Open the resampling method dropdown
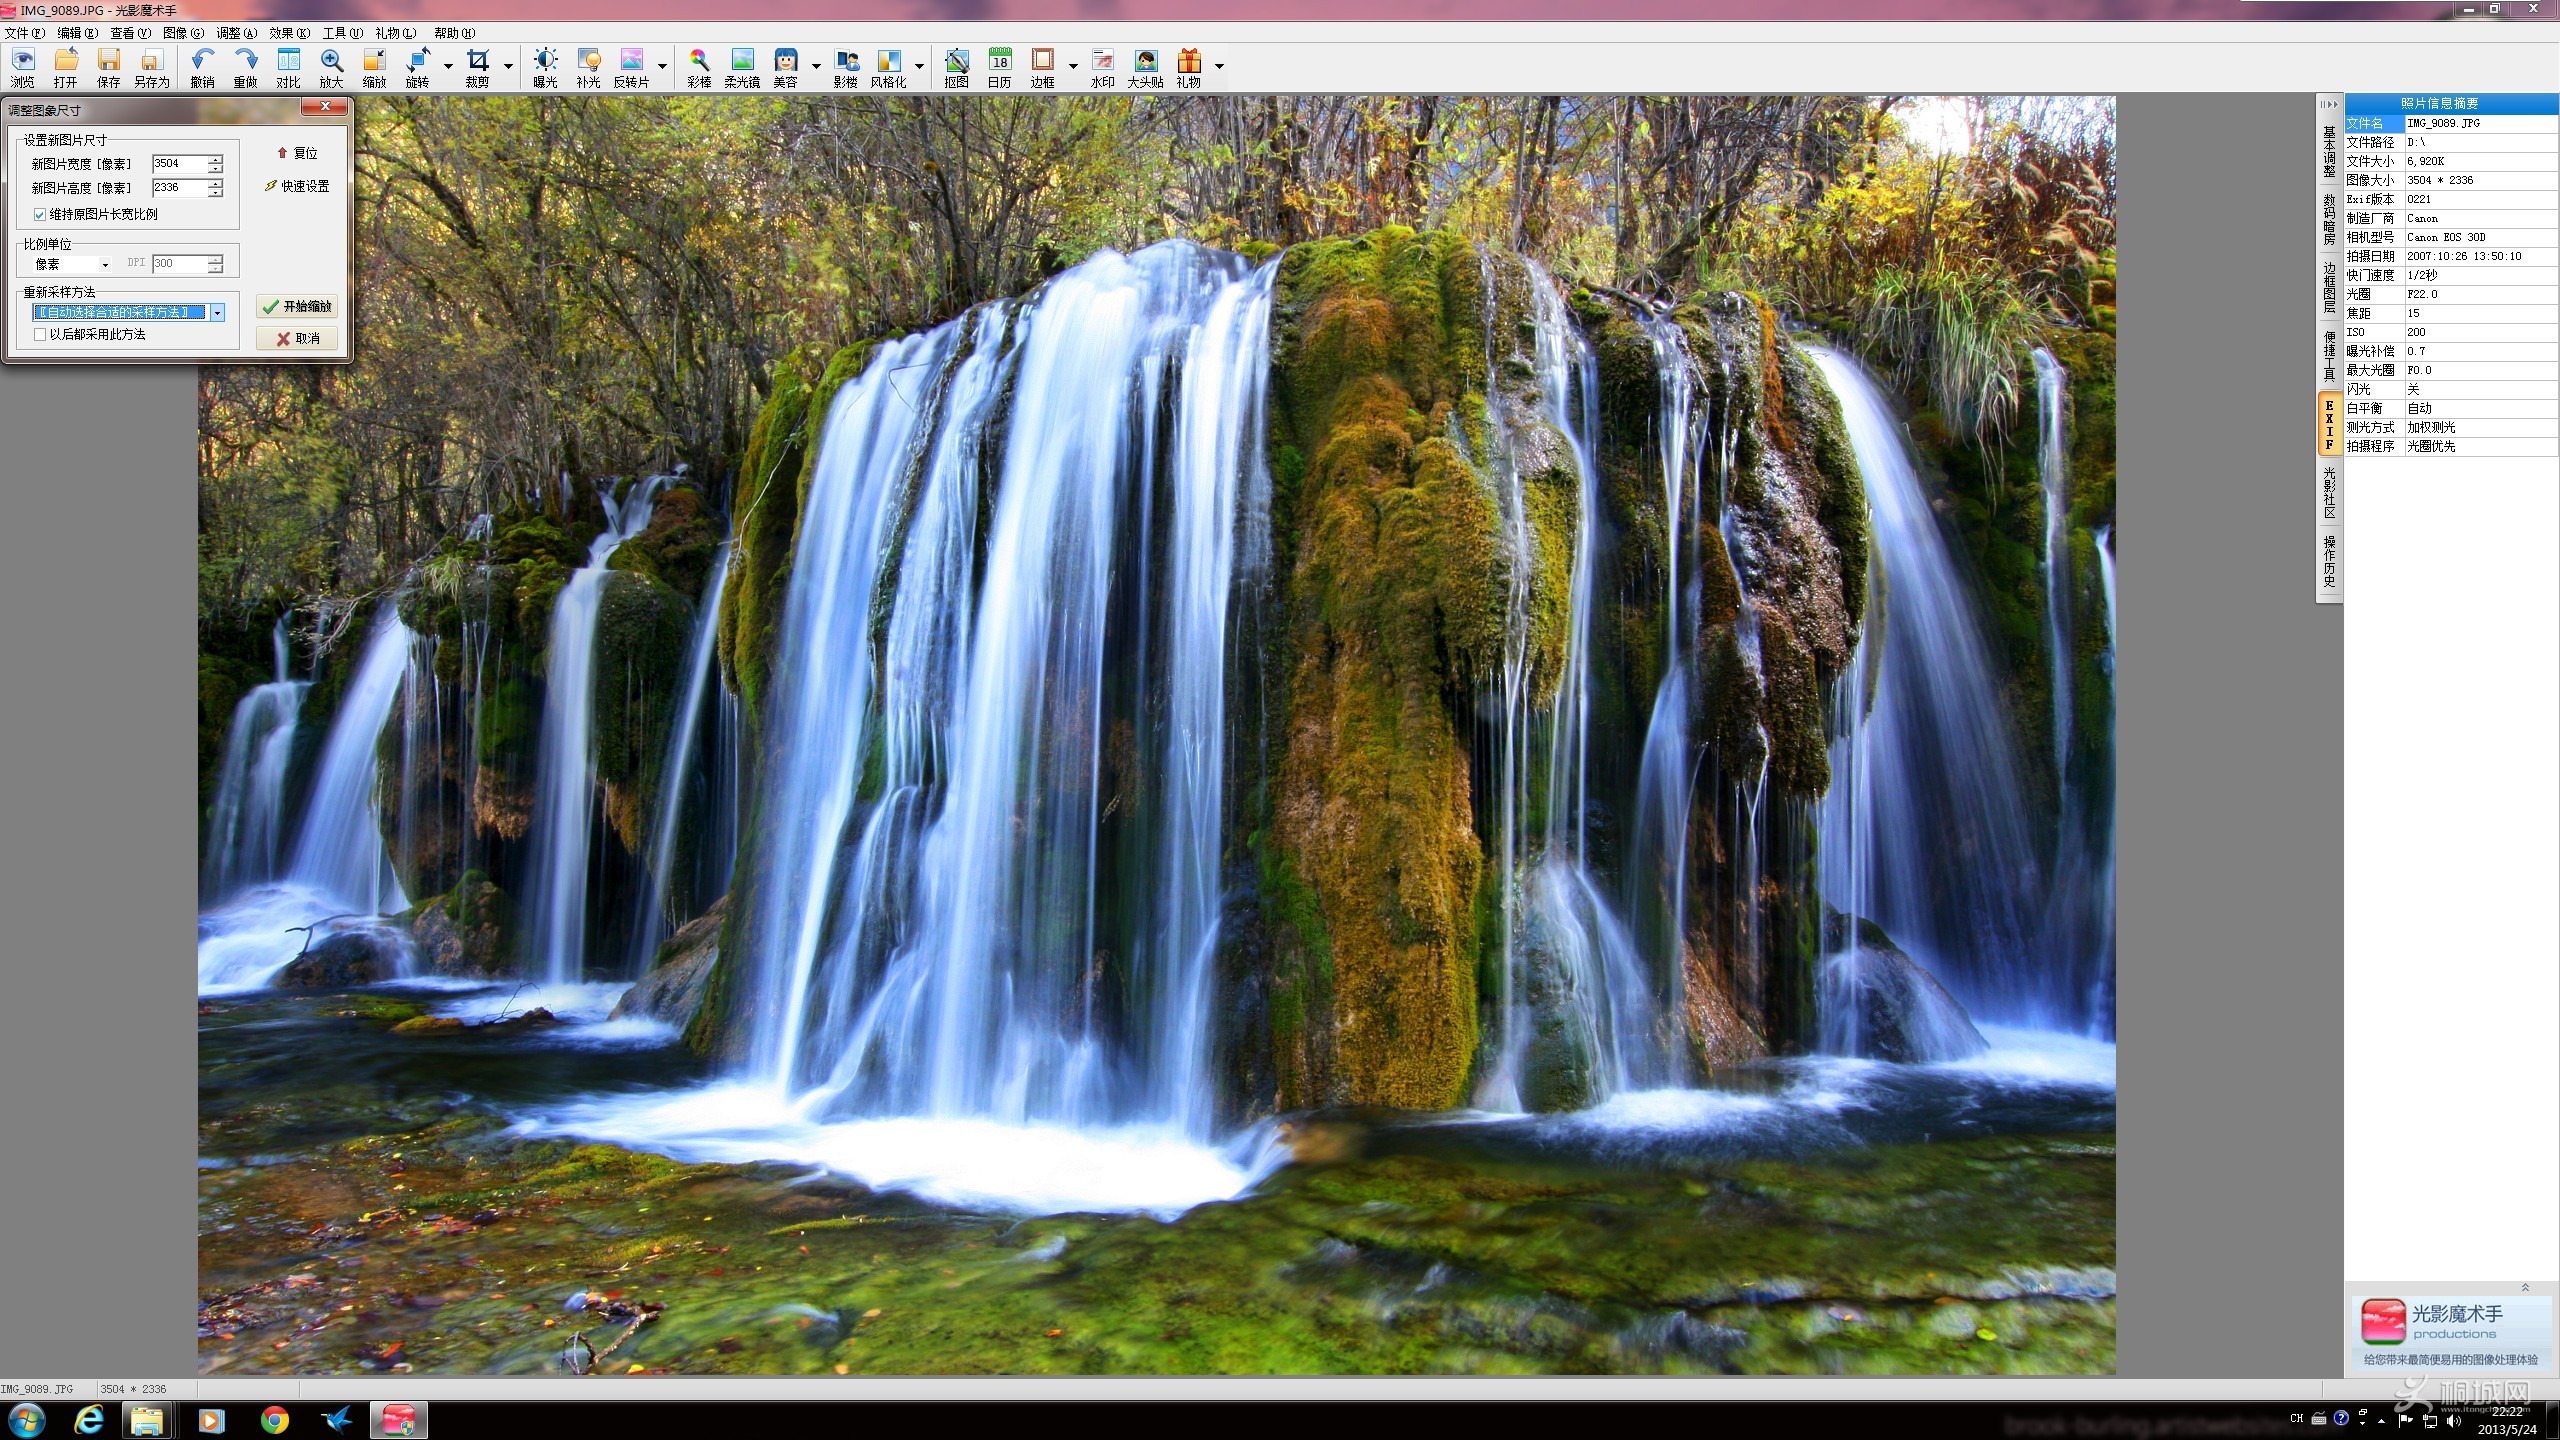Image resolution: width=2560 pixels, height=1440 pixels. tap(217, 313)
